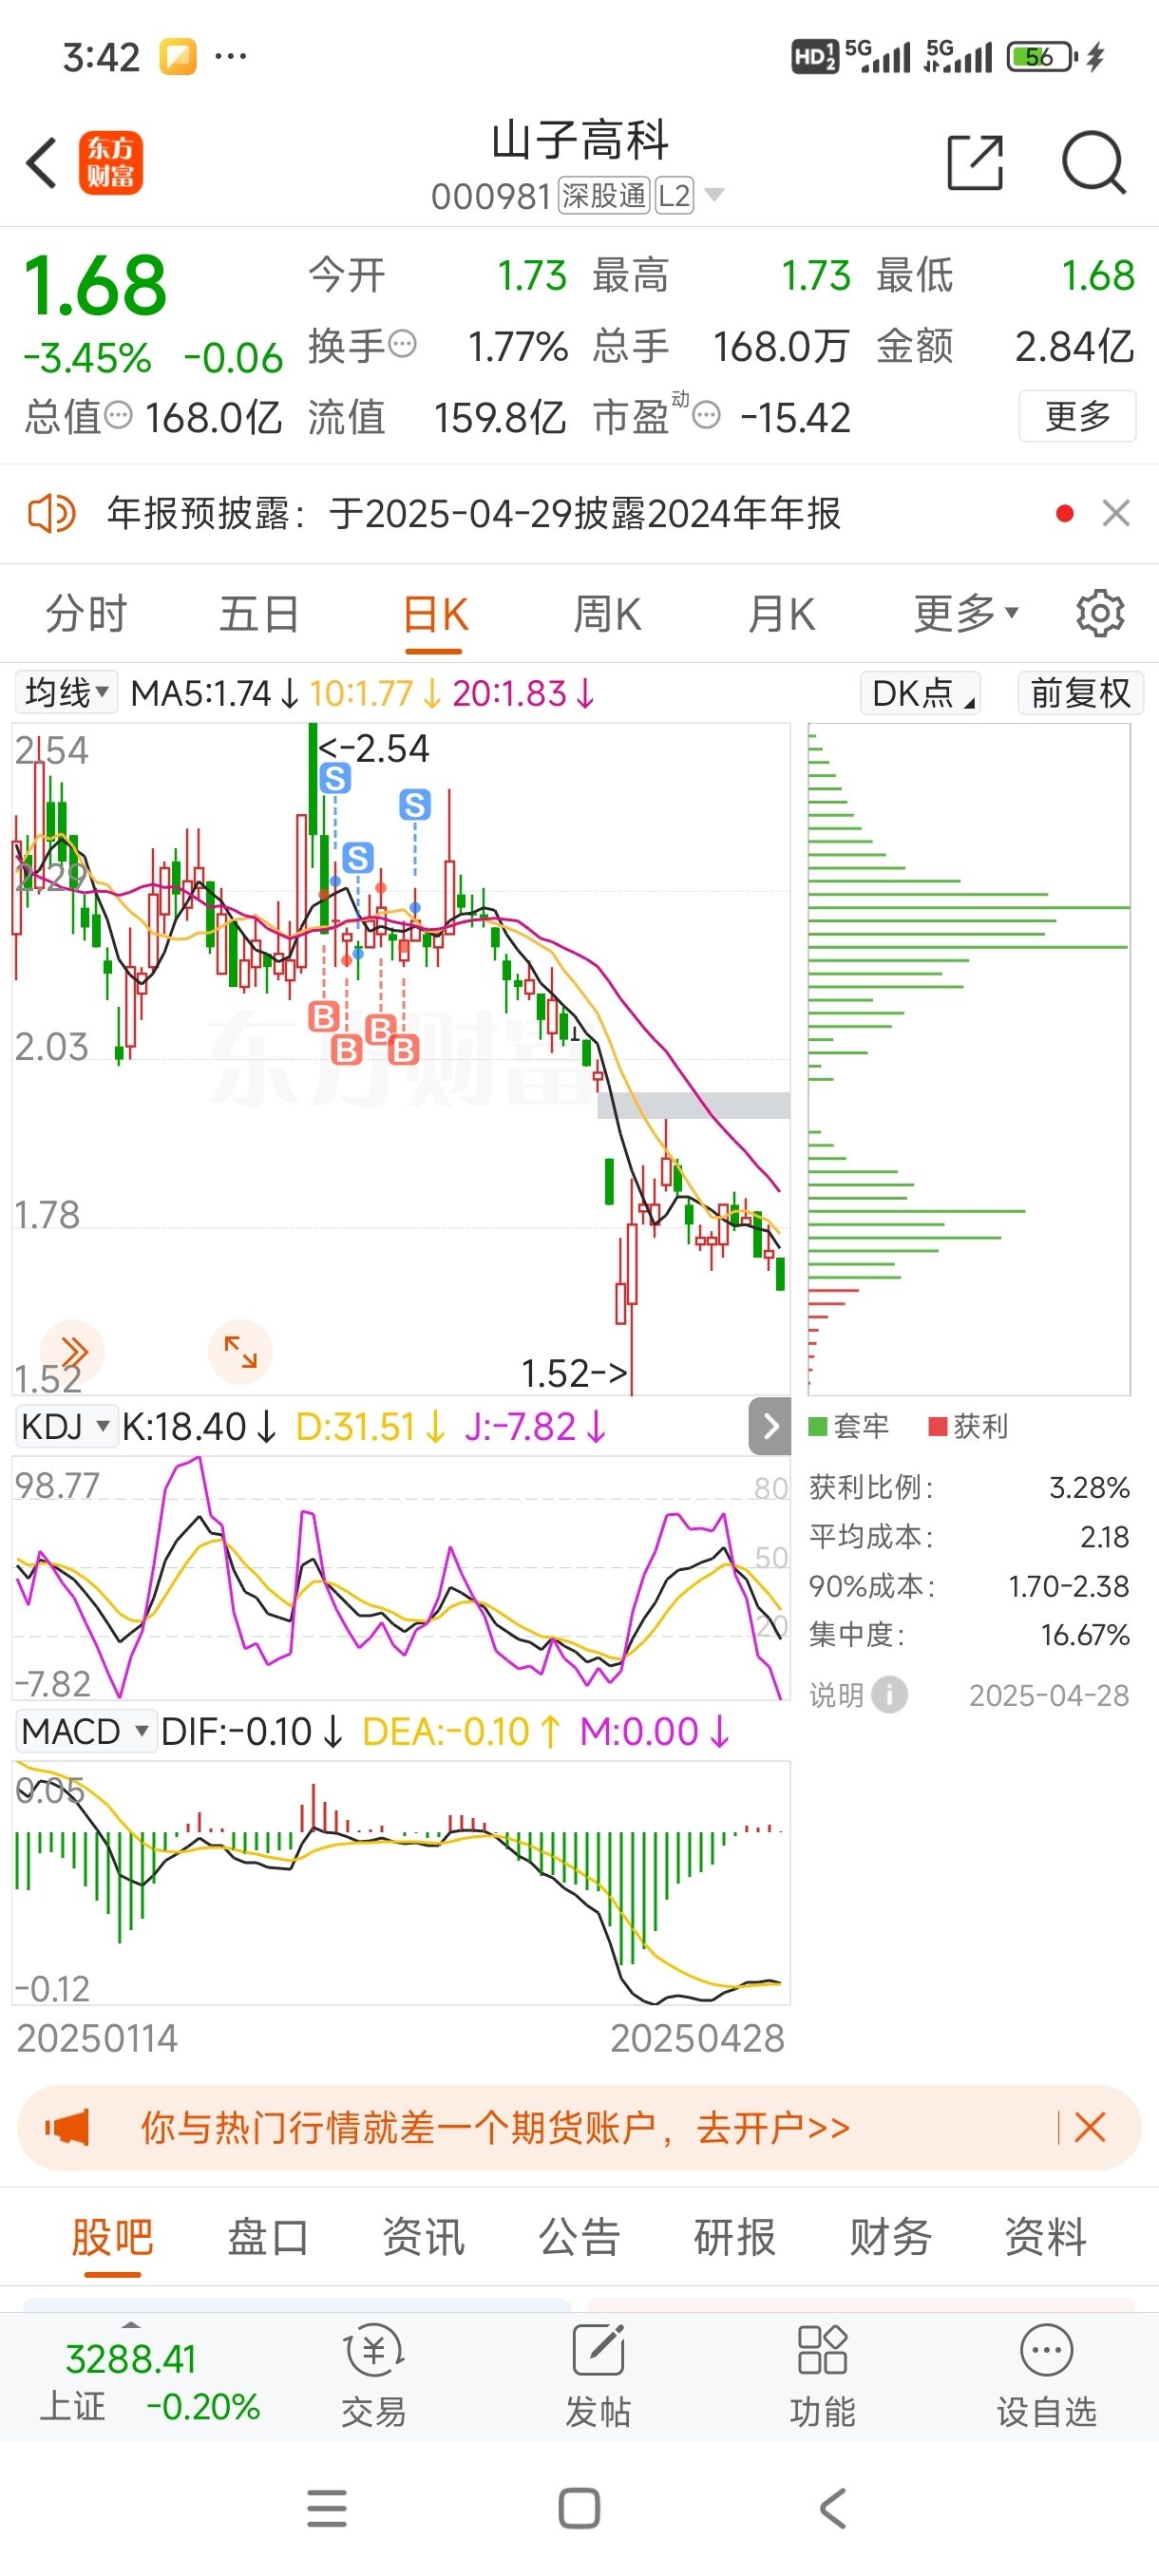Screen dimensions: 1159x2576
Task: Open the search magnifier icon
Action: pos(1094,162)
